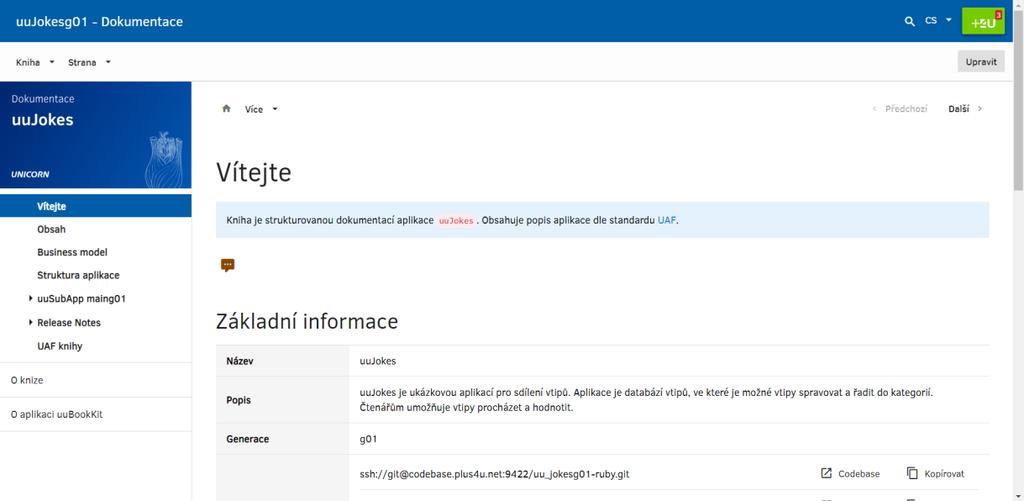1024x501 pixels.
Task: Open the brown comment bubble icon
Action: (x=227, y=265)
